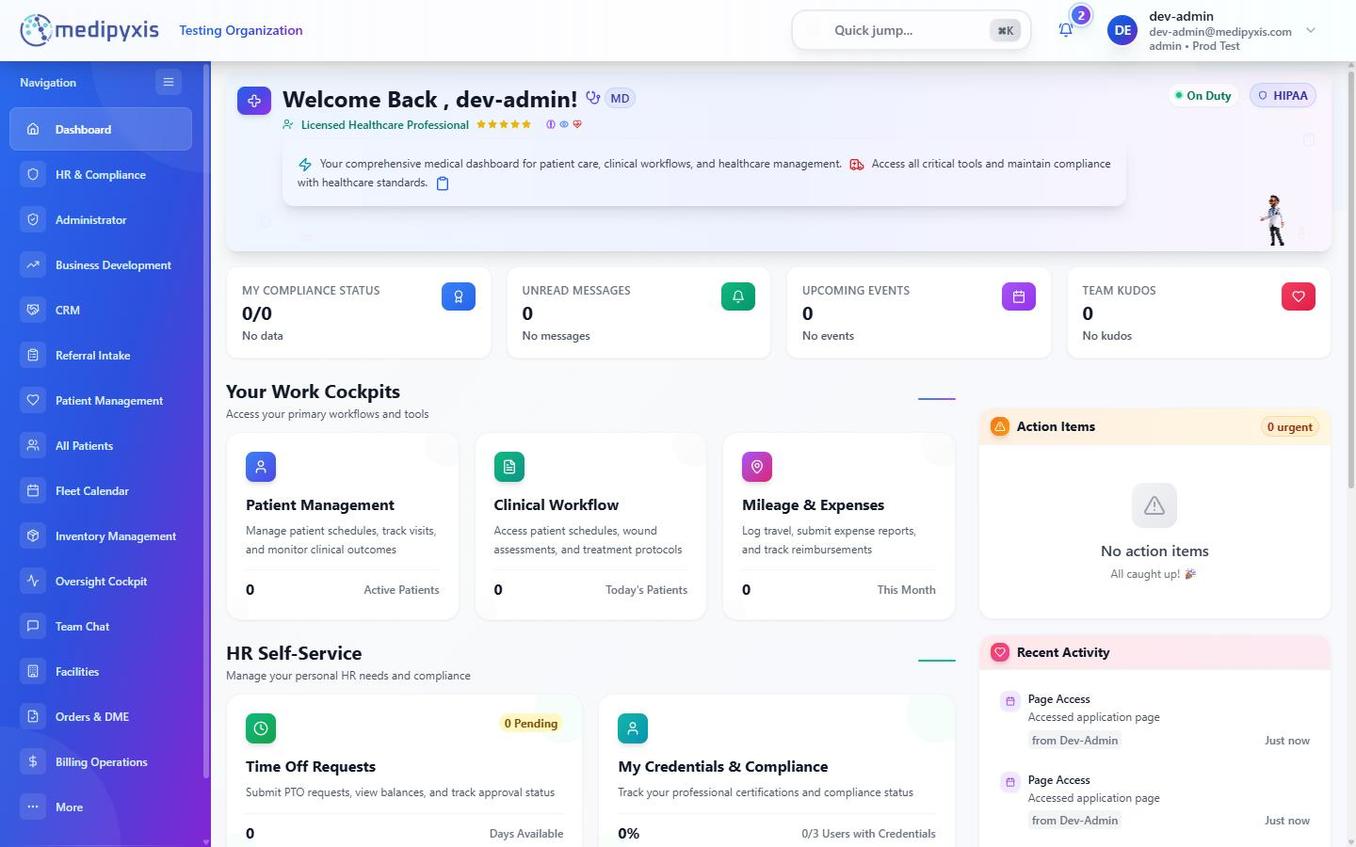Click the Team Kudos heart icon
The image size is (1356, 847).
click(x=1299, y=296)
